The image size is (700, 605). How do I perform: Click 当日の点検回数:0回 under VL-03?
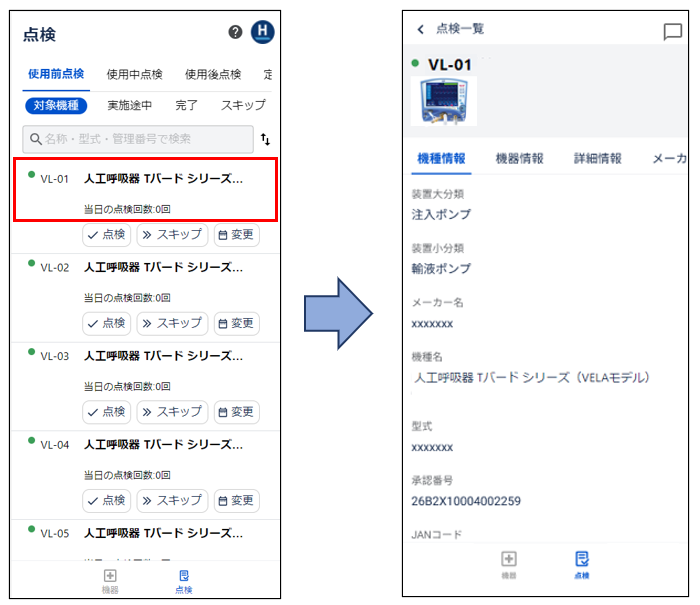click(x=127, y=386)
